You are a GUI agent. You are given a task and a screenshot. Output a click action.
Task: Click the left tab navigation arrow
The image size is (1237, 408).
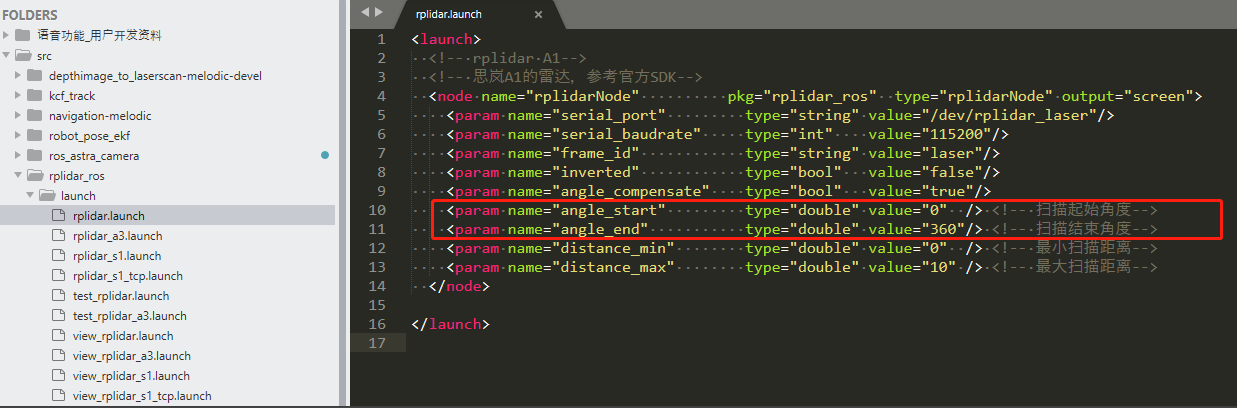click(365, 12)
